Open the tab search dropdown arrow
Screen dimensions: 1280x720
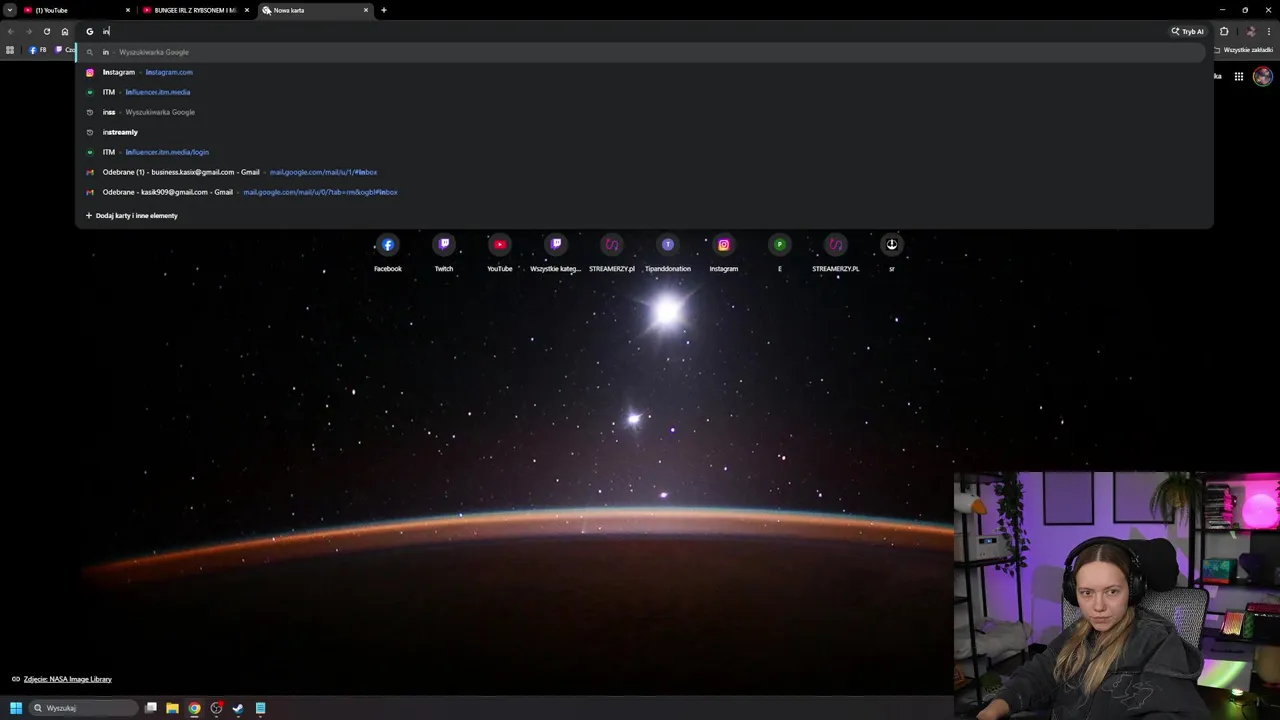(10, 10)
